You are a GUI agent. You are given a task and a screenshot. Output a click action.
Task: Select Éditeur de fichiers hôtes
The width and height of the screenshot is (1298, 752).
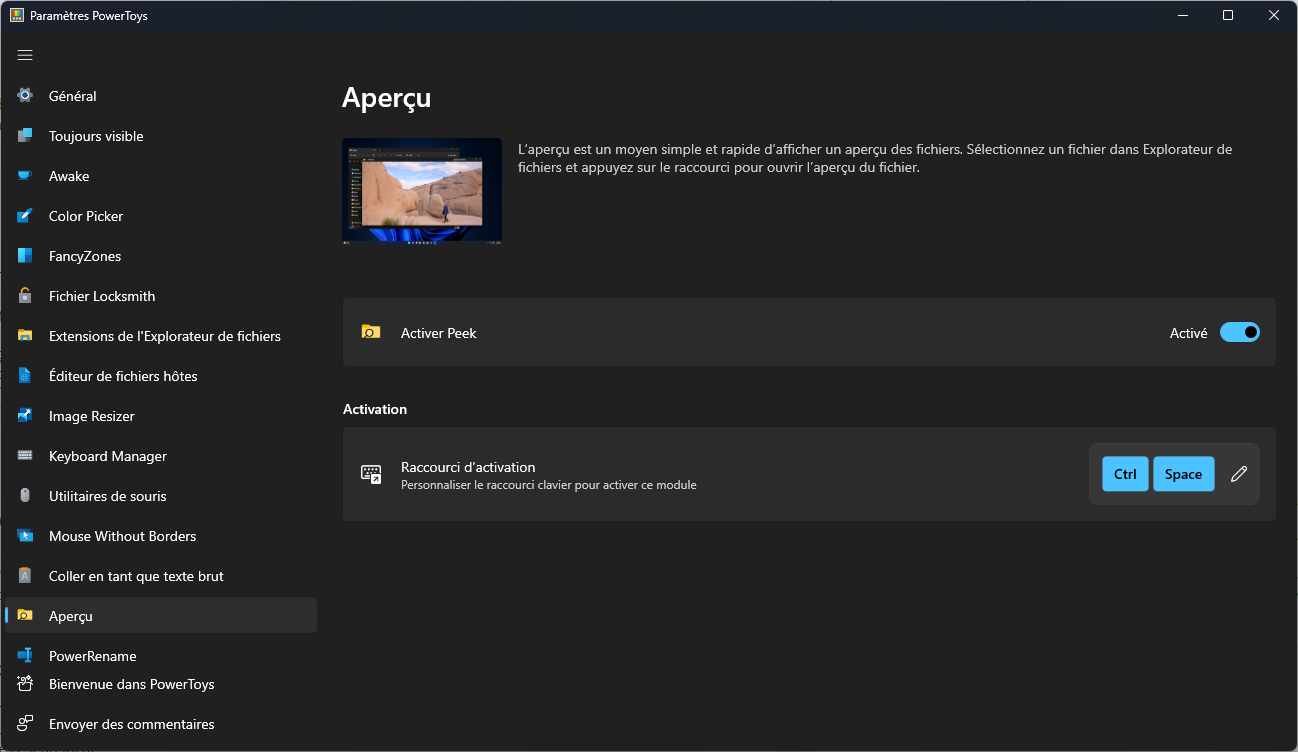click(x=161, y=376)
